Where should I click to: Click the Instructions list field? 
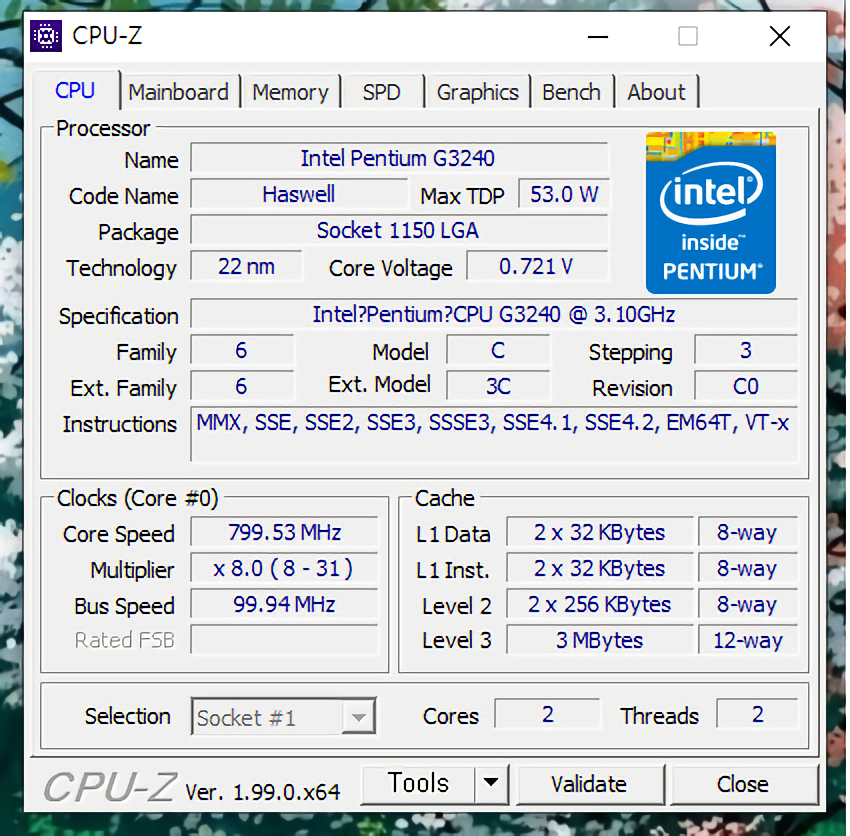[494, 434]
